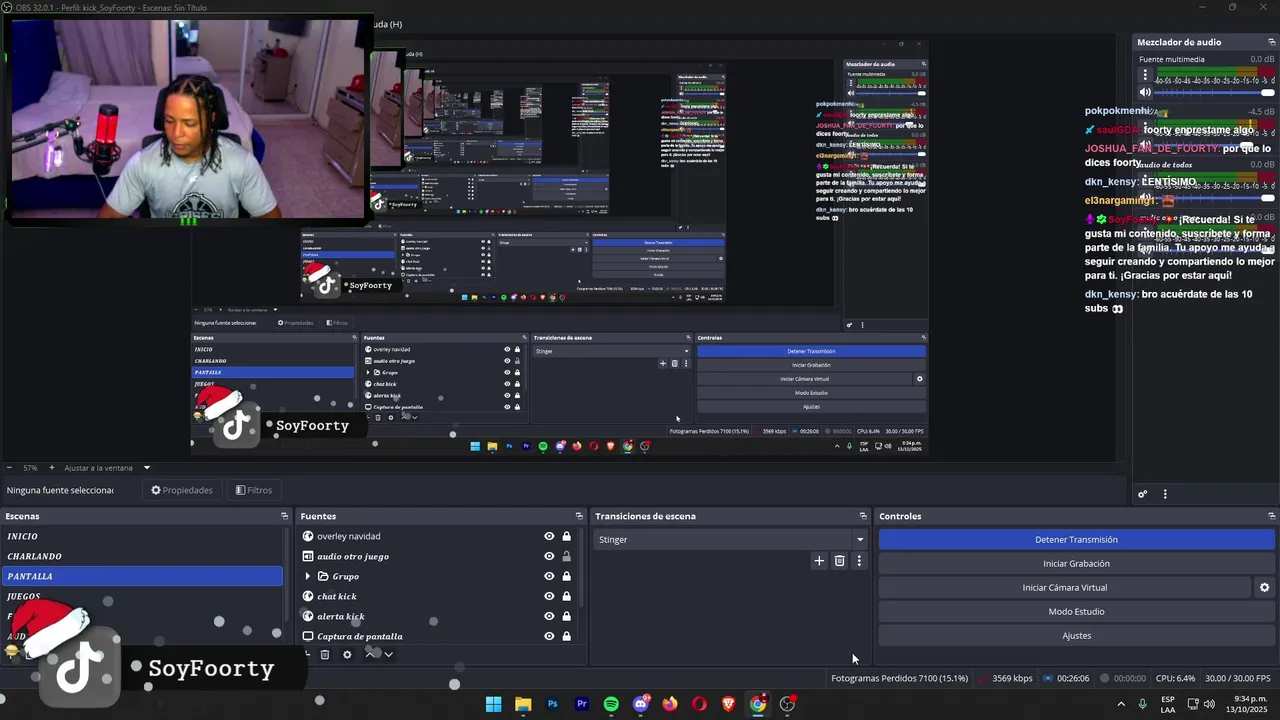Open Ajustes settings
Image resolution: width=1280 pixels, height=720 pixels.
tap(1076, 635)
